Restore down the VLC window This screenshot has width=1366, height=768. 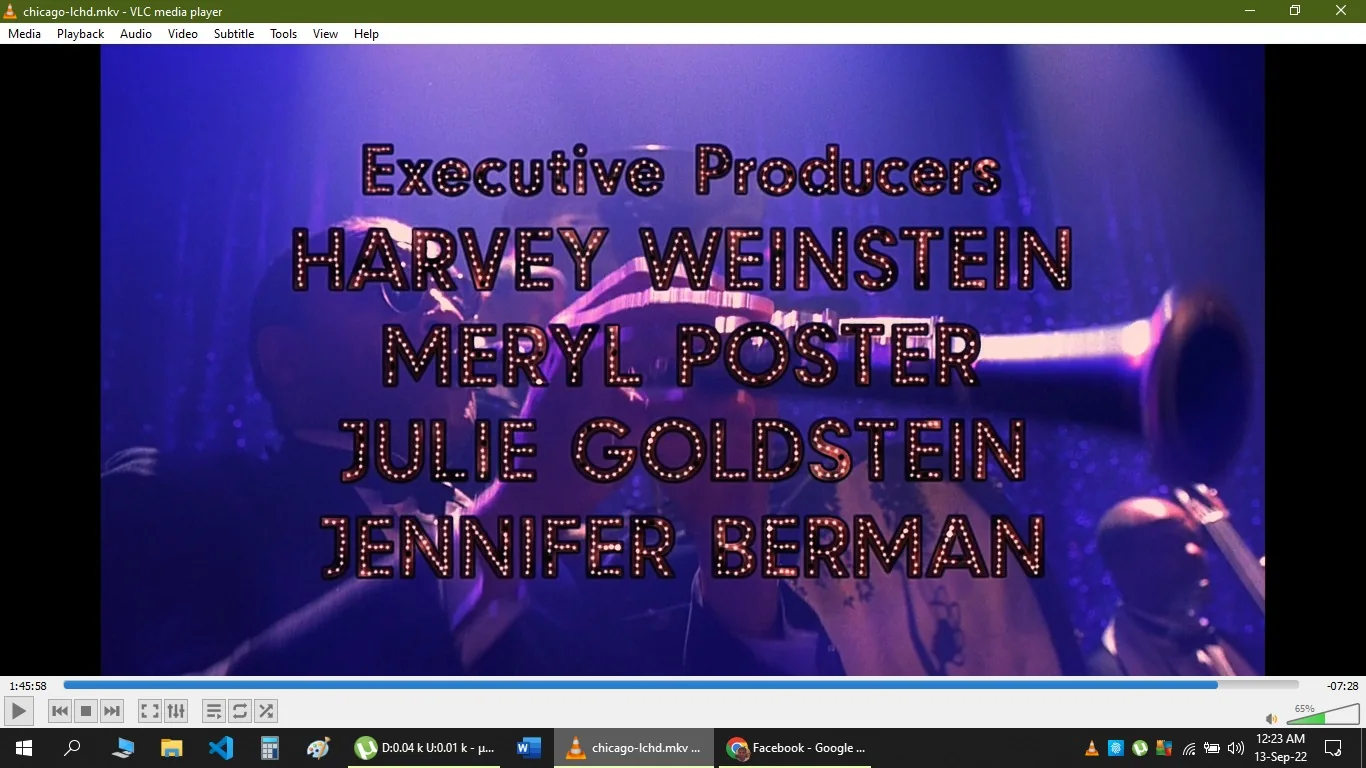point(1295,11)
